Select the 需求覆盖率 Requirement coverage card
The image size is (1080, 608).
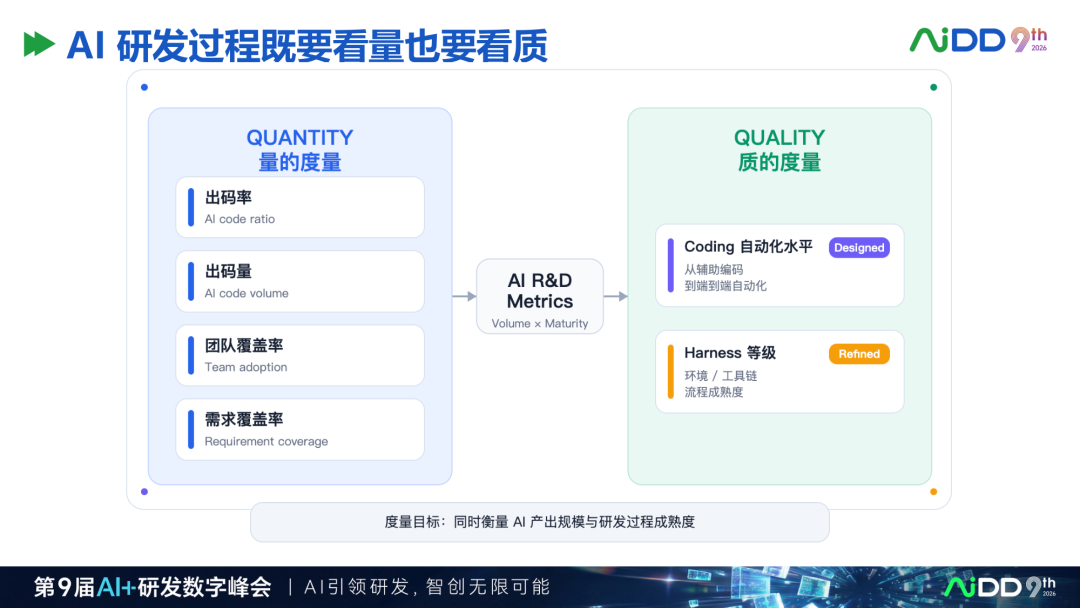tap(300, 430)
